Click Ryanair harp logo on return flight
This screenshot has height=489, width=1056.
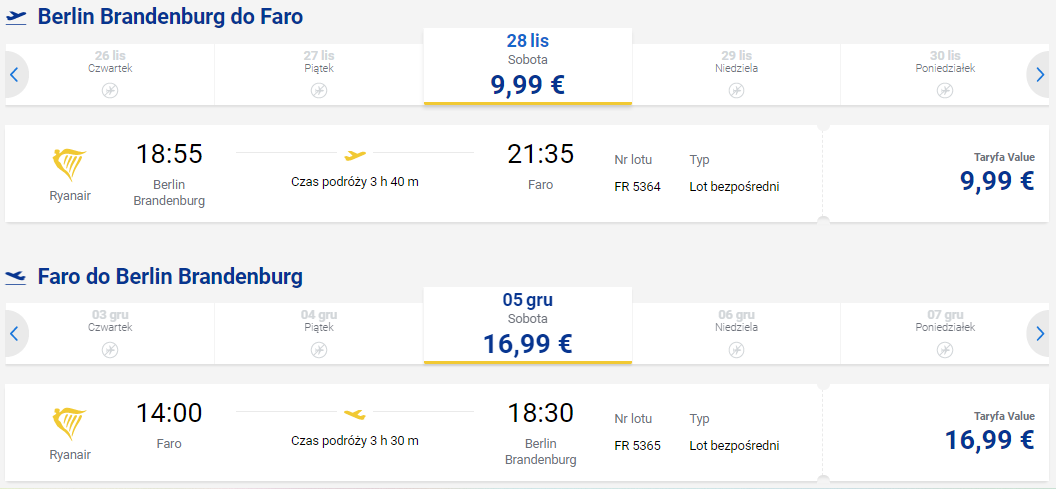[70, 425]
